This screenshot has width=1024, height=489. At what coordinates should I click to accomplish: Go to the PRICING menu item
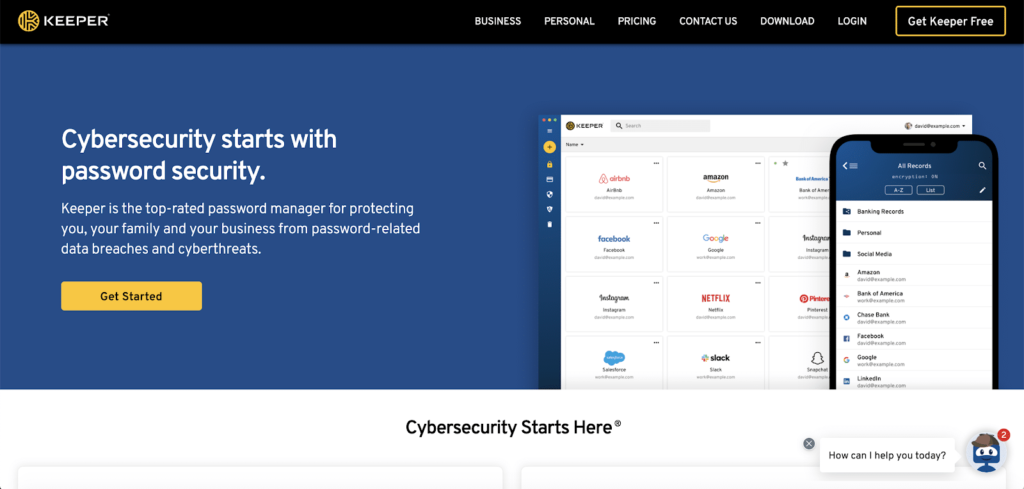tap(637, 21)
